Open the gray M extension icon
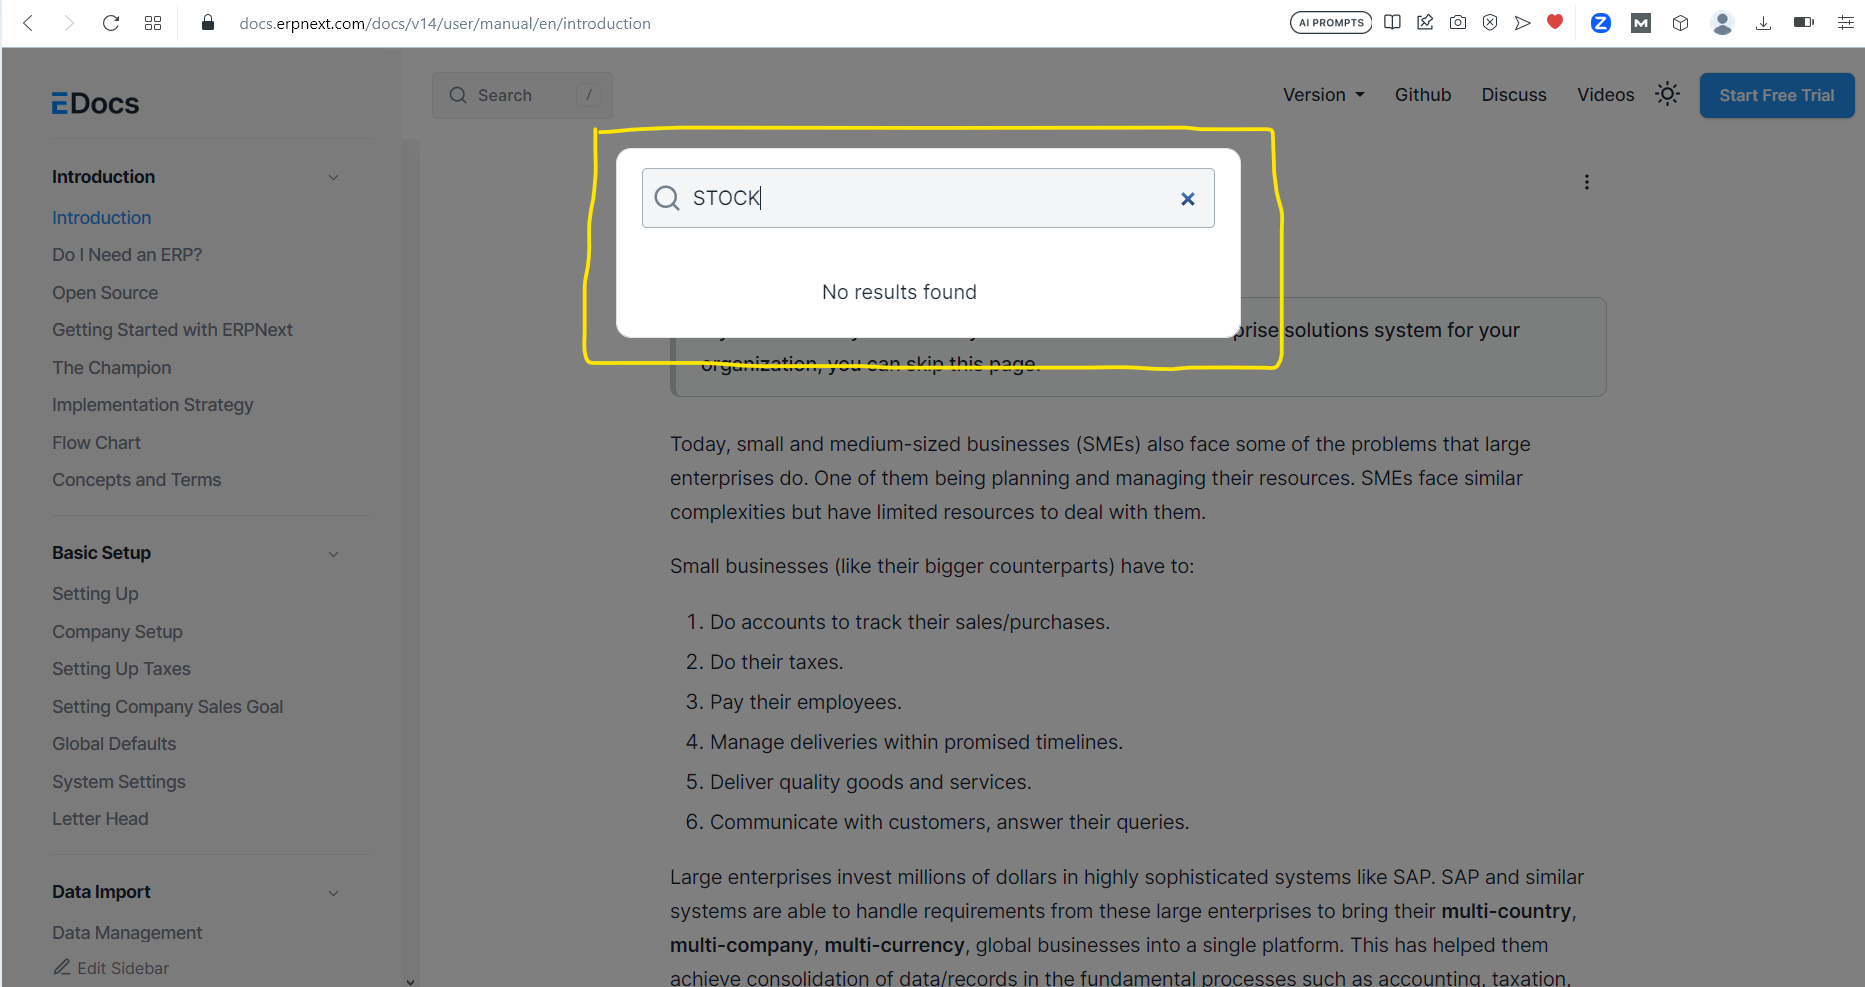The height and width of the screenshot is (987, 1865). tap(1641, 22)
